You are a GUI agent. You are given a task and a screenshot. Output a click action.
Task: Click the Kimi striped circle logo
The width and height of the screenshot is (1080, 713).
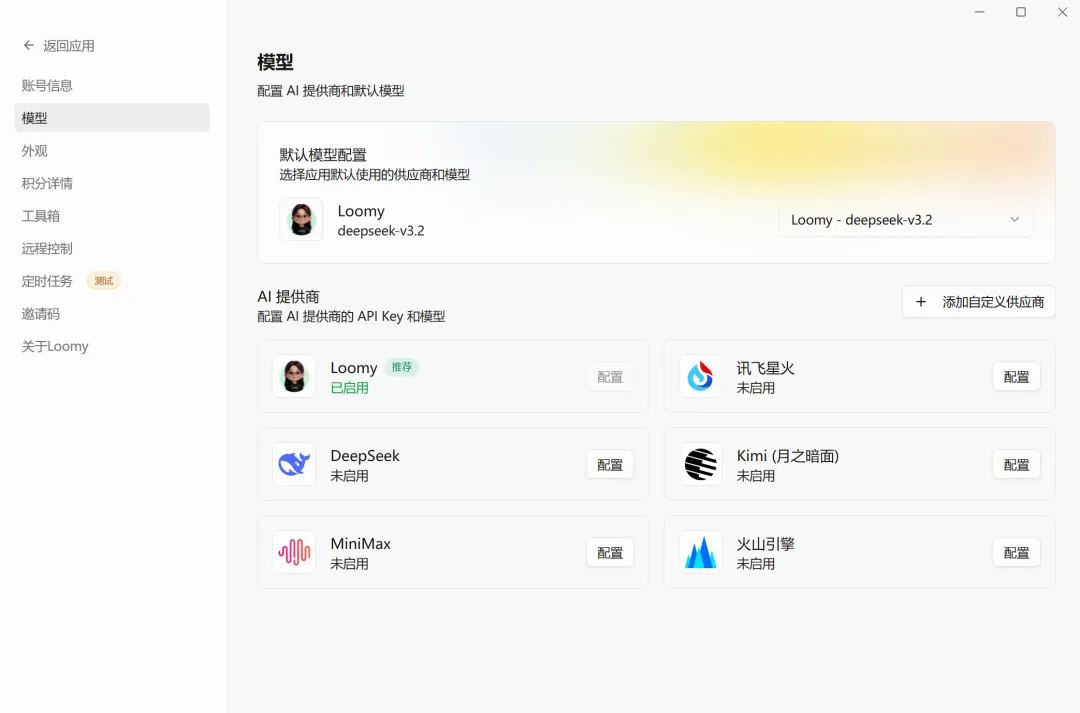pos(700,464)
